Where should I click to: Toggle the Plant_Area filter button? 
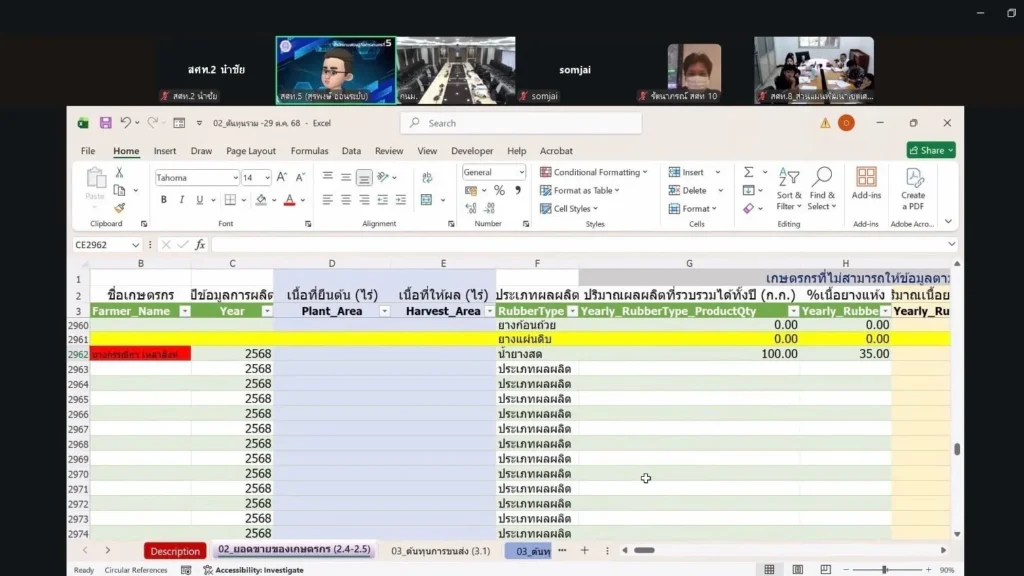click(384, 311)
